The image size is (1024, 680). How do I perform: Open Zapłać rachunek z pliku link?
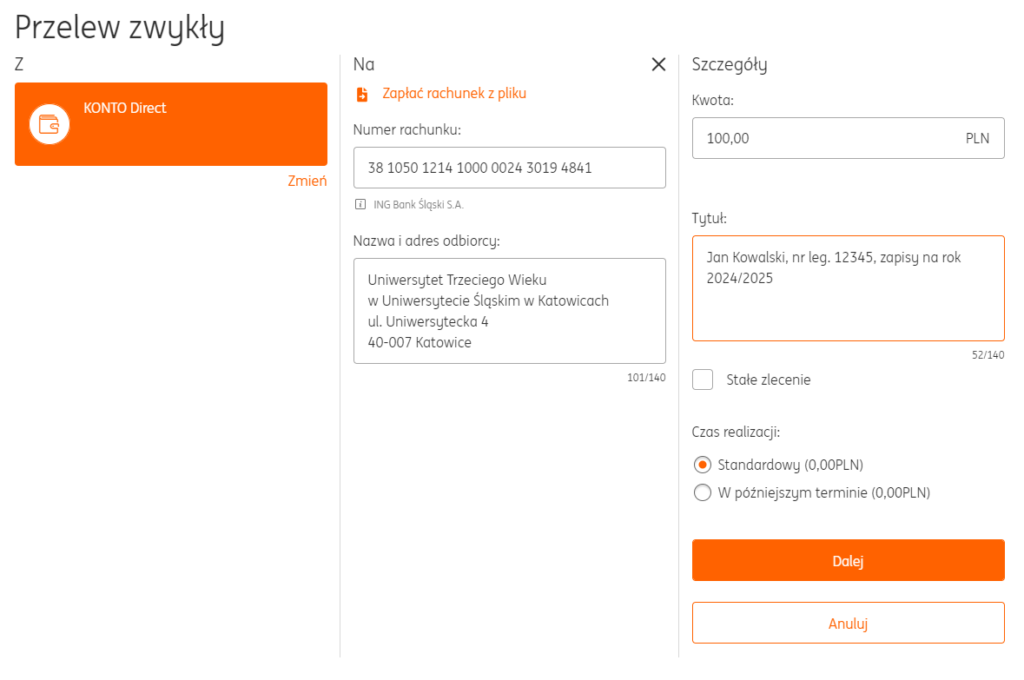click(x=454, y=93)
